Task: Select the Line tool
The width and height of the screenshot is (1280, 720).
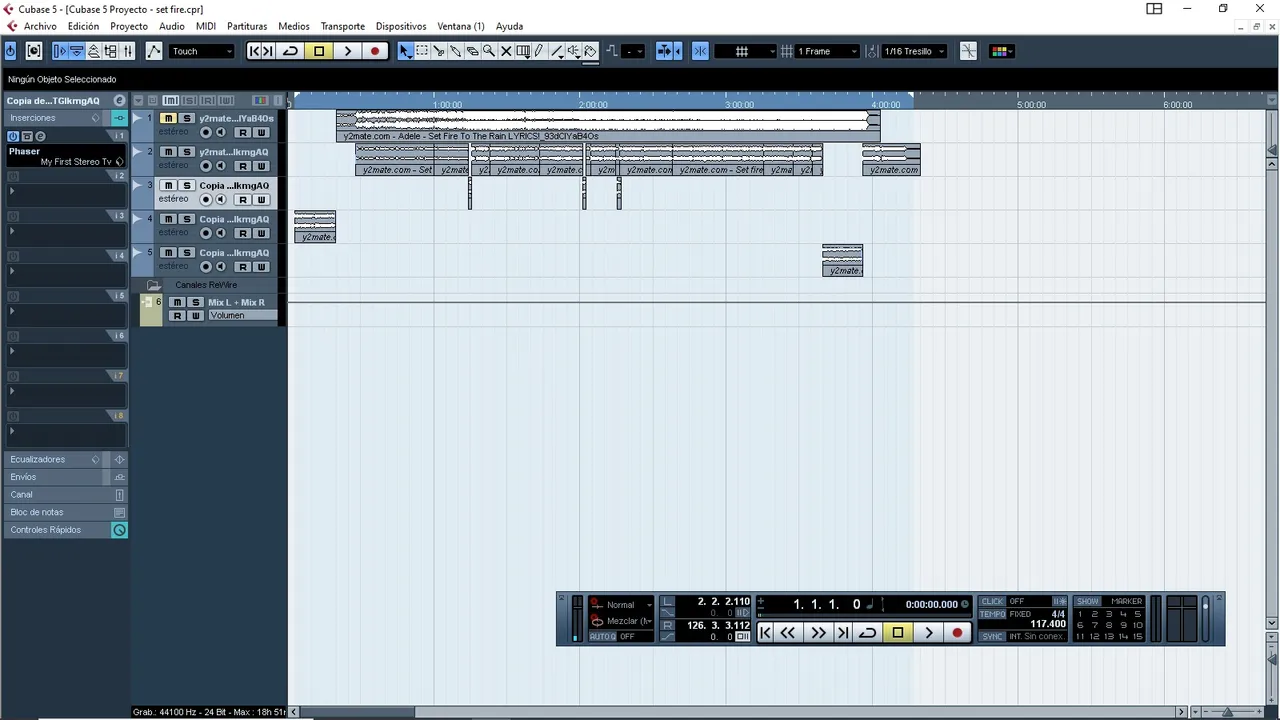Action: click(x=557, y=51)
